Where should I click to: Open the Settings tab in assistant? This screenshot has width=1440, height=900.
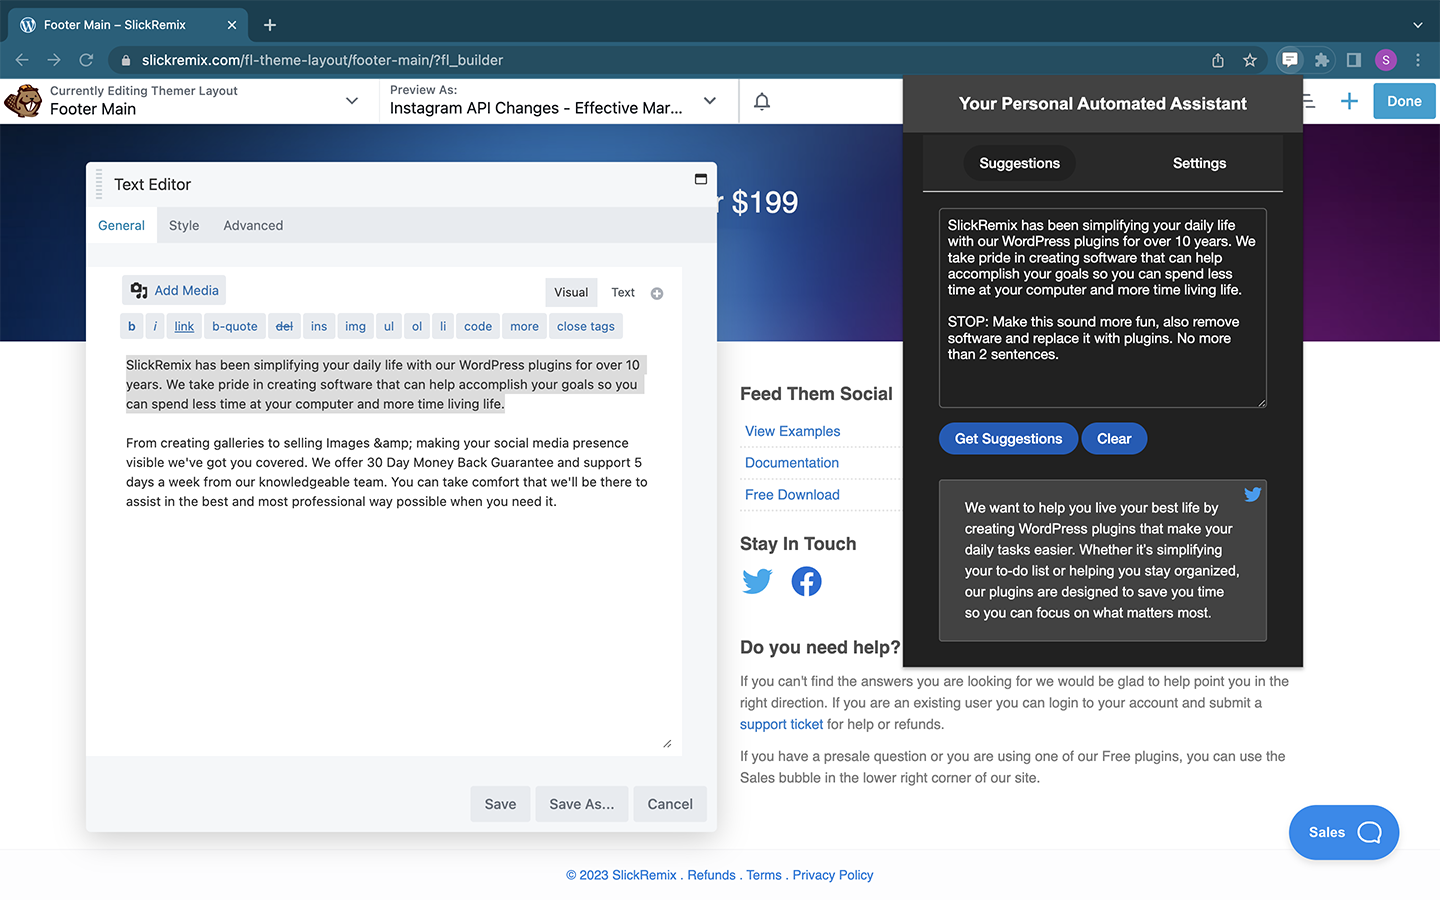click(x=1199, y=163)
